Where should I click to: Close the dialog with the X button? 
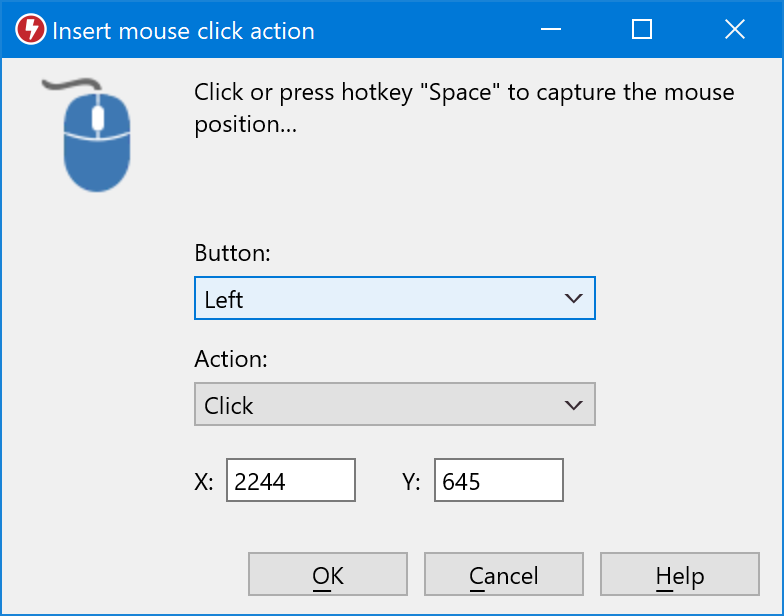pyautogui.click(x=735, y=30)
